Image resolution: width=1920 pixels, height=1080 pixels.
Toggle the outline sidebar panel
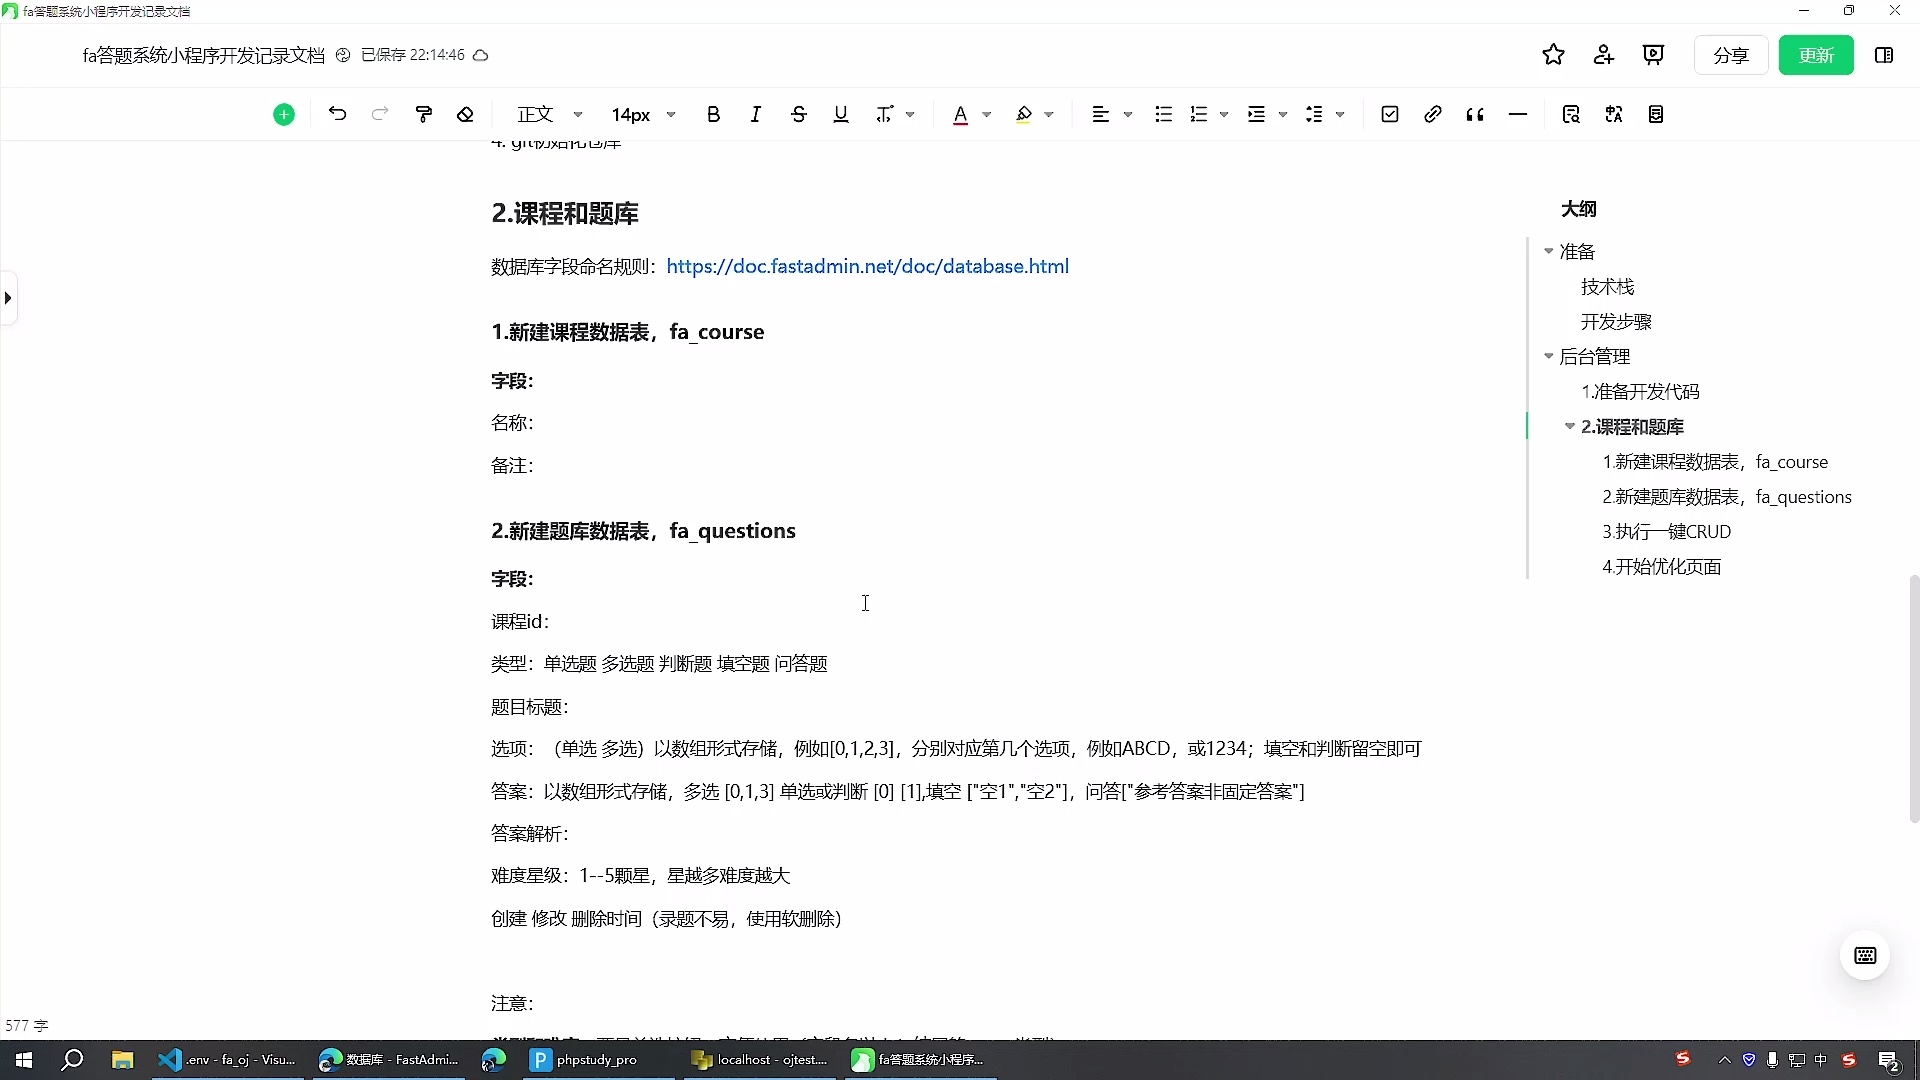[x=1884, y=55]
